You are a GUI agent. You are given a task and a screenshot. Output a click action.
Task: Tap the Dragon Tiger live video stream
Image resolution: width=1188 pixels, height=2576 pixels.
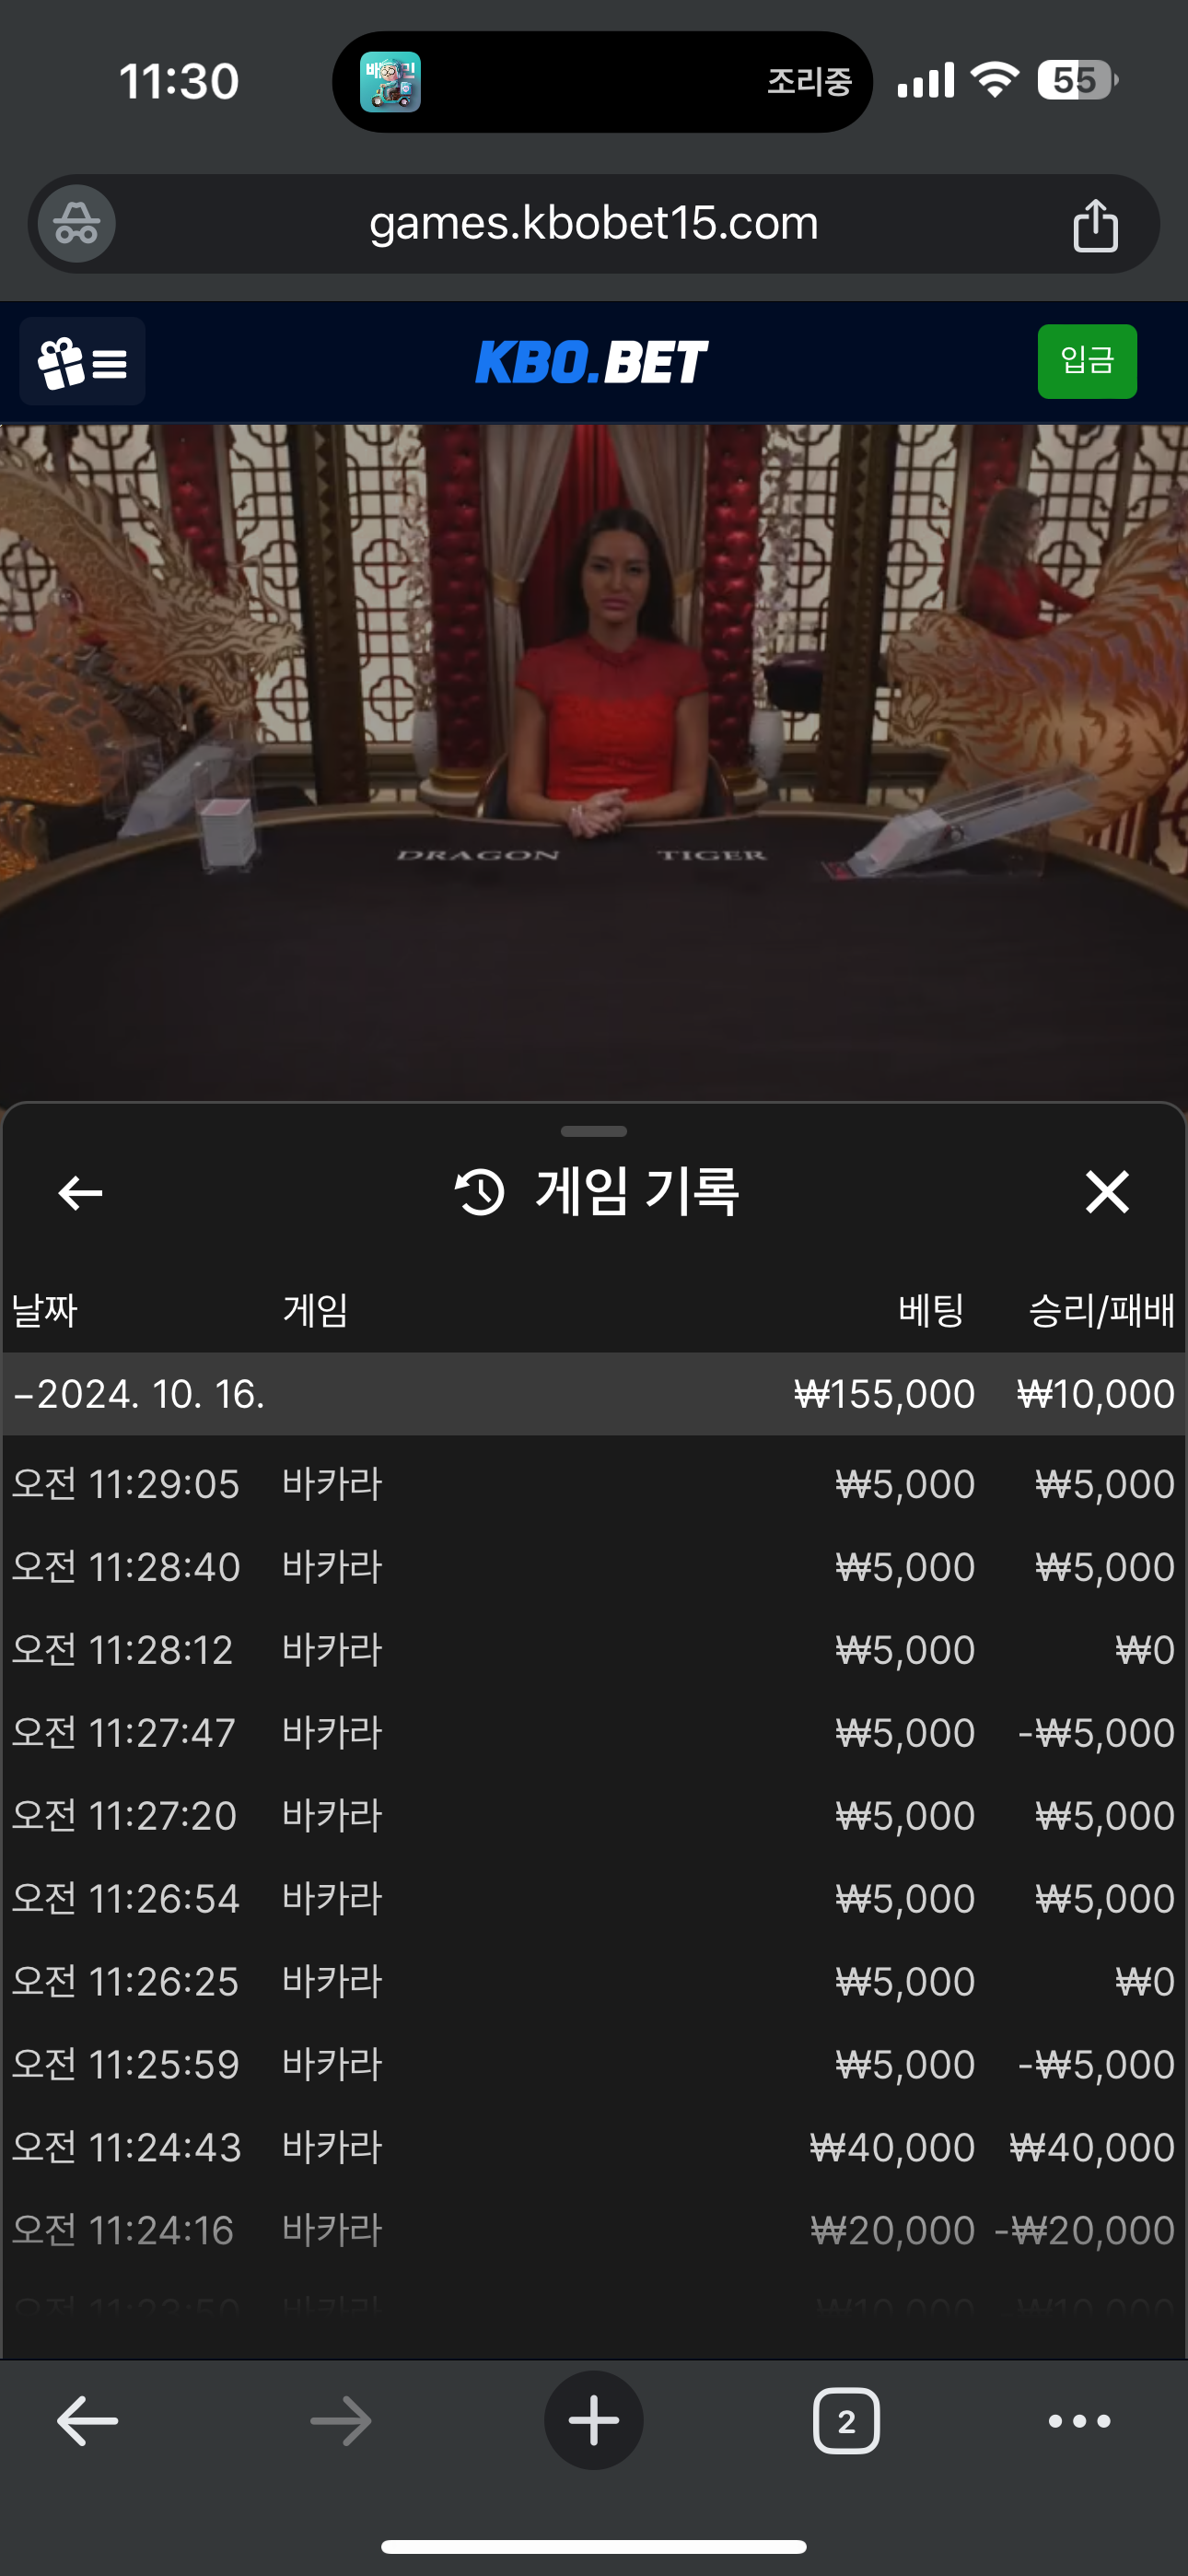coord(594,763)
